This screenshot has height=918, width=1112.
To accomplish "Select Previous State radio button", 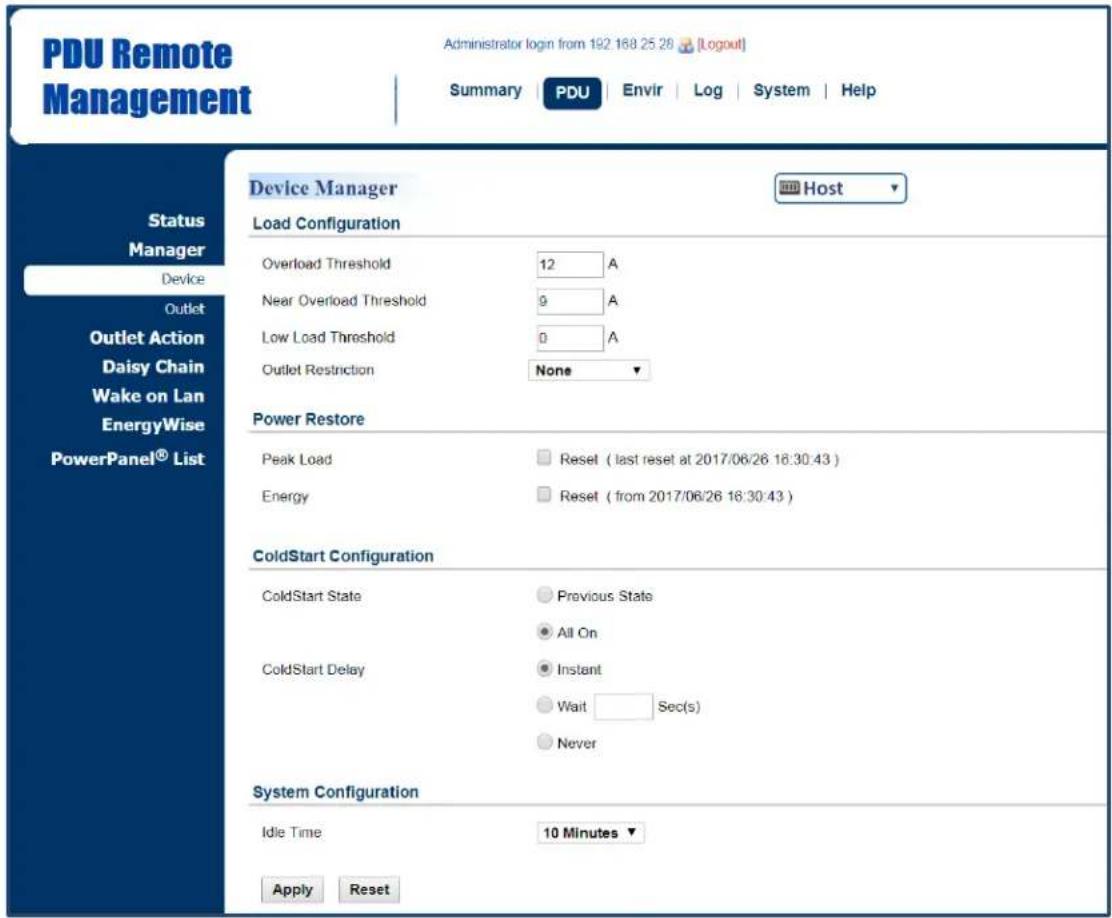I will tap(544, 595).
